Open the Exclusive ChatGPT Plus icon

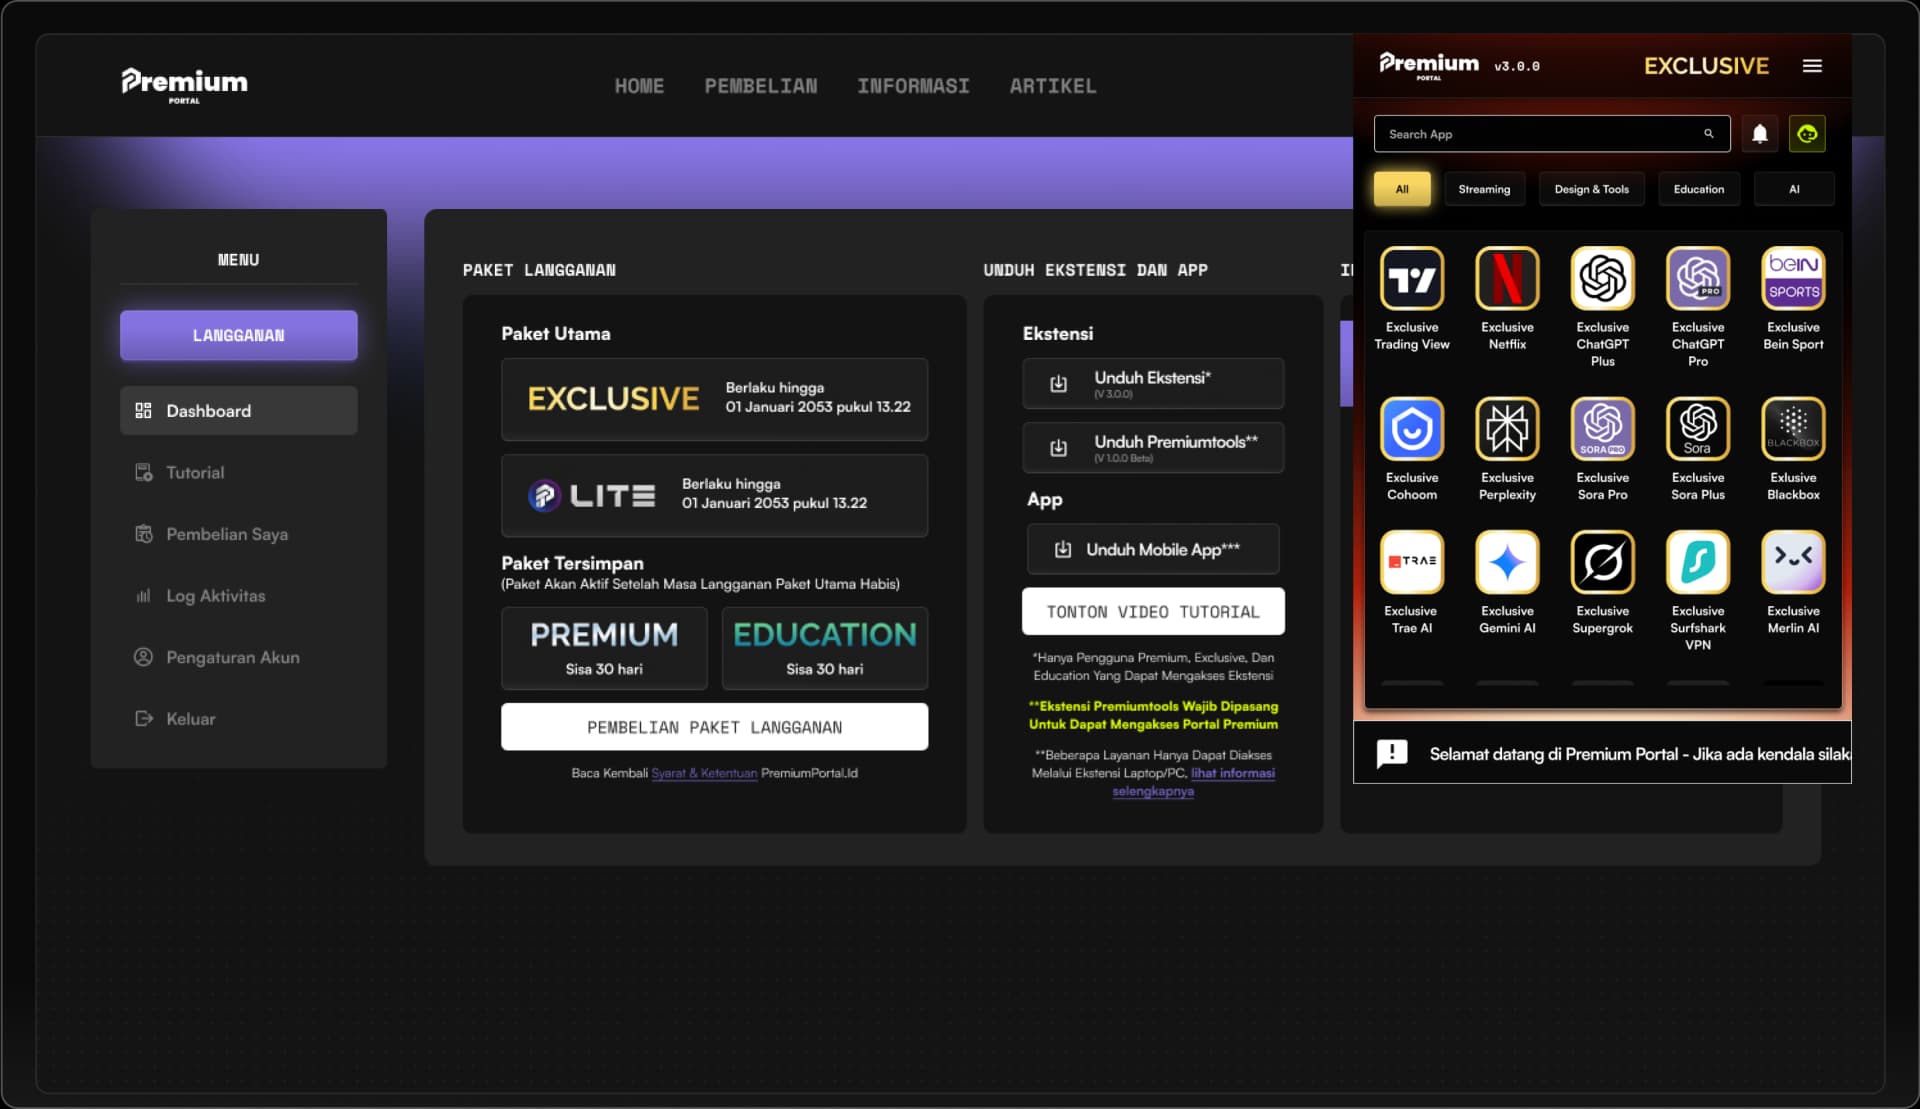(x=1602, y=279)
